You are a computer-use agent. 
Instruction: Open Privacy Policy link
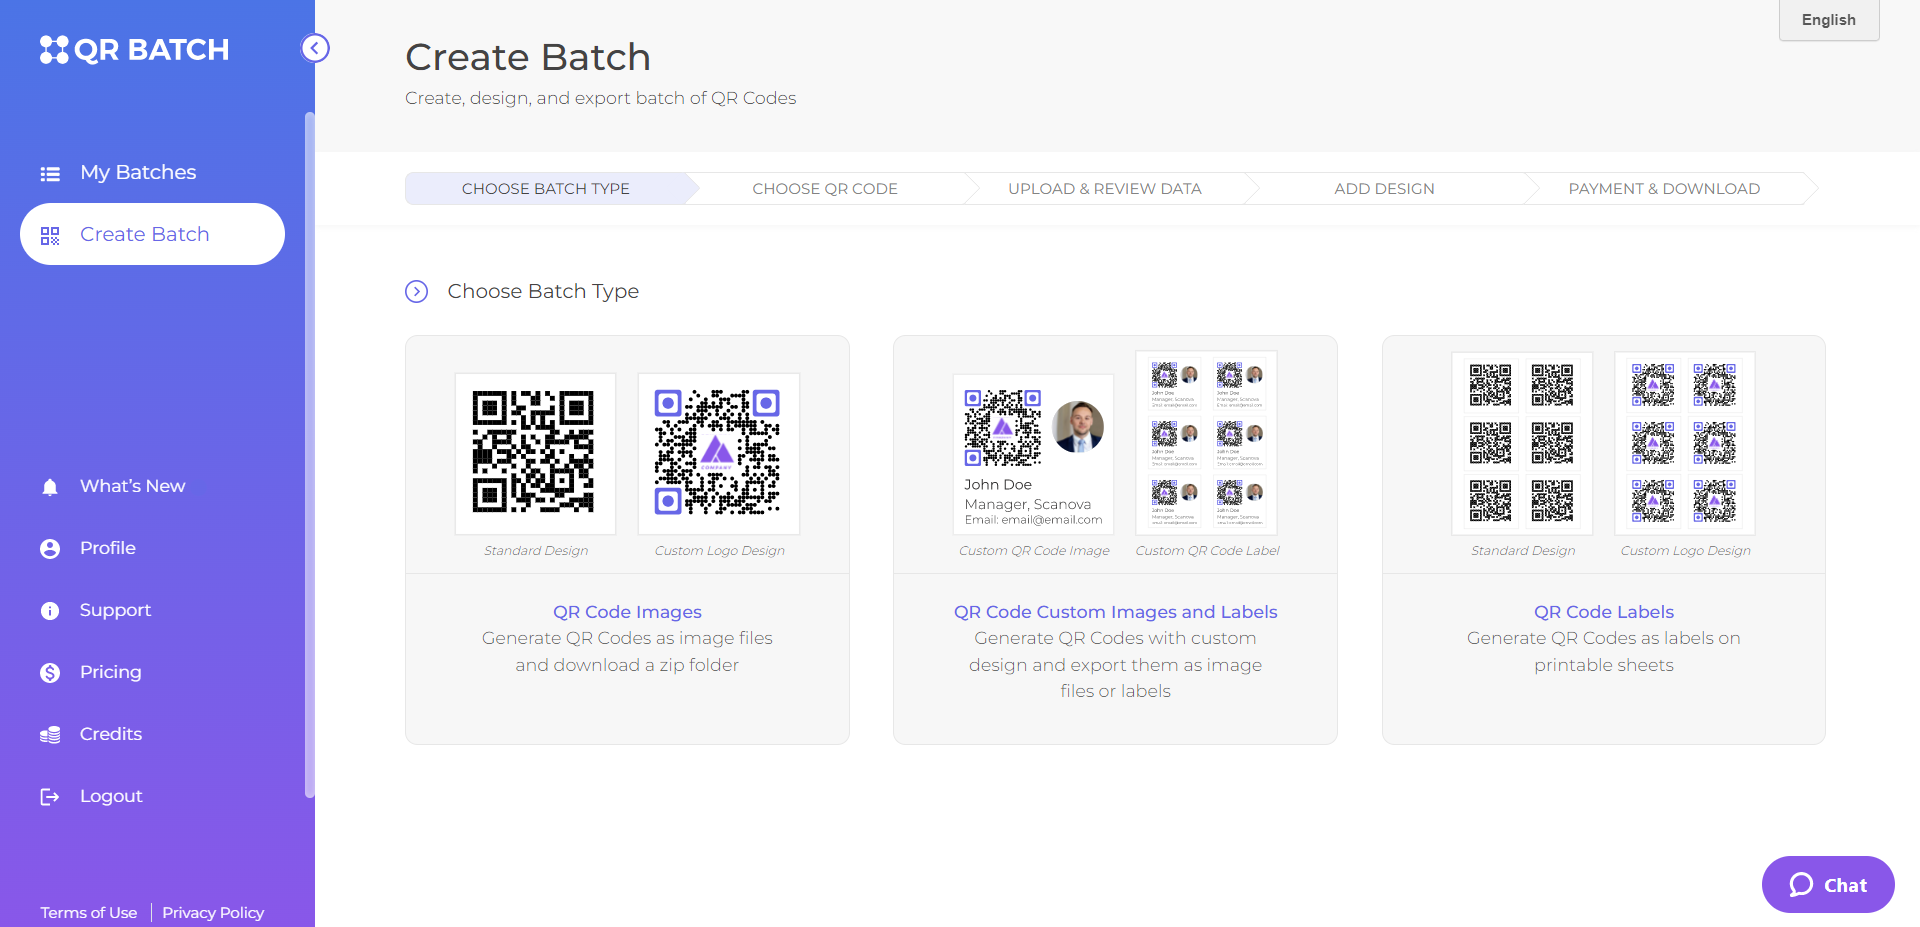tap(213, 912)
